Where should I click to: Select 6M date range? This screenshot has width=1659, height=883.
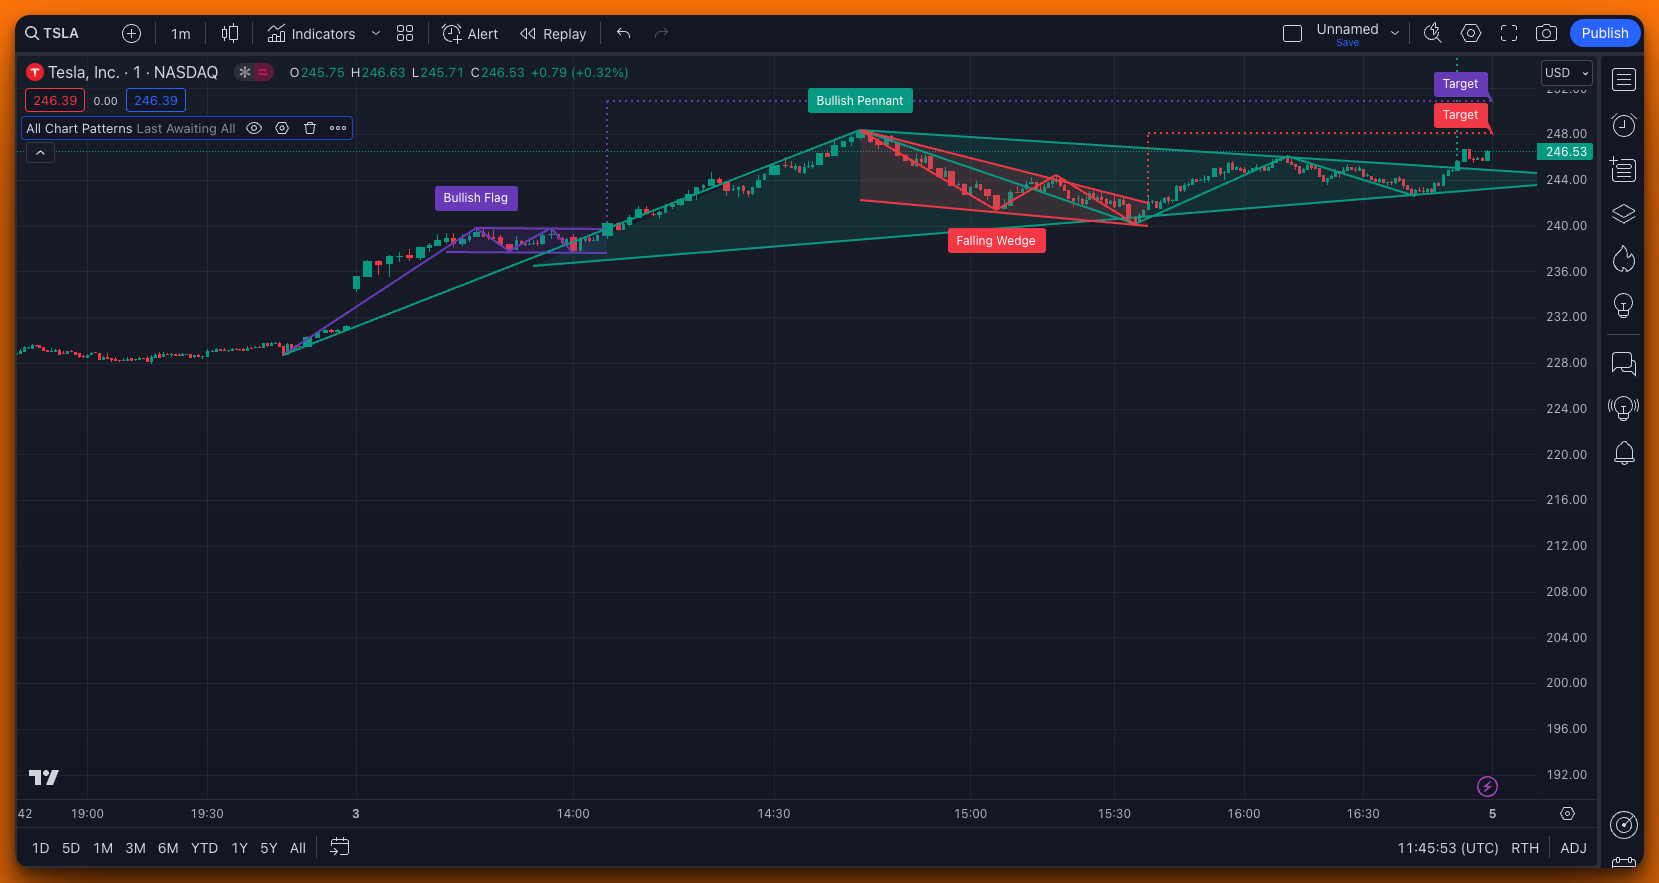coord(168,848)
